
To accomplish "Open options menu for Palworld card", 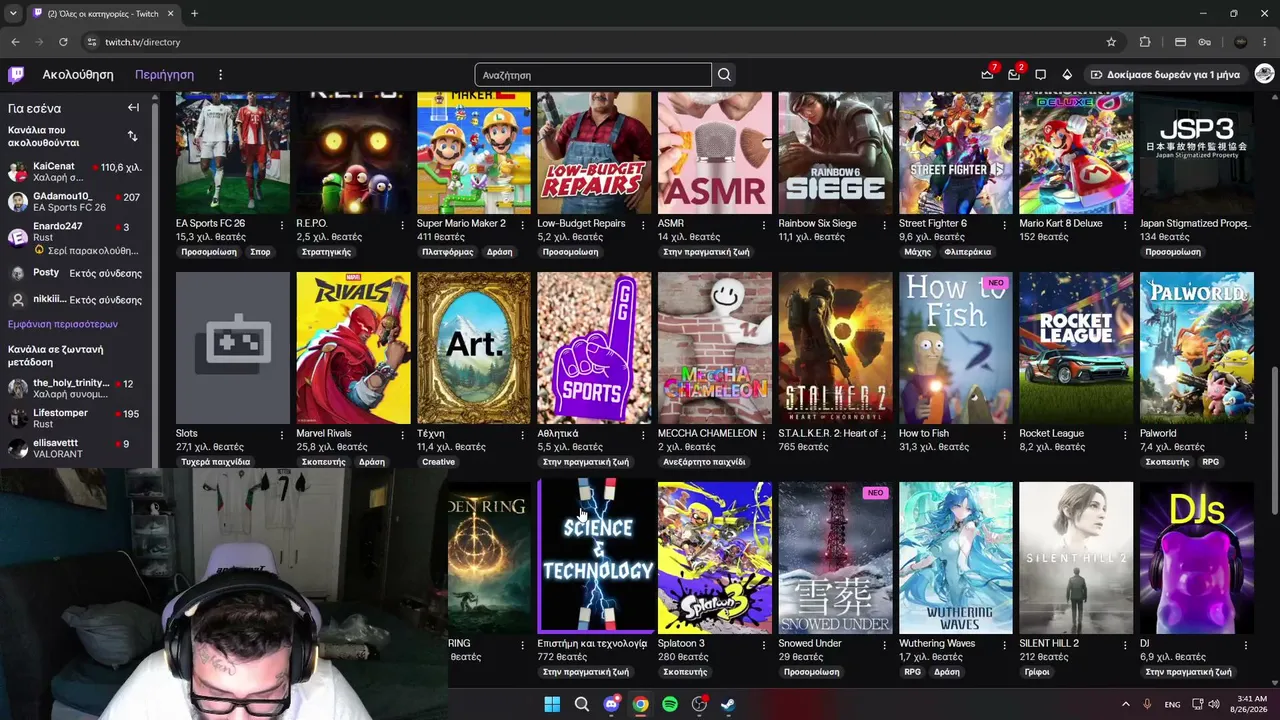I will (1246, 435).
